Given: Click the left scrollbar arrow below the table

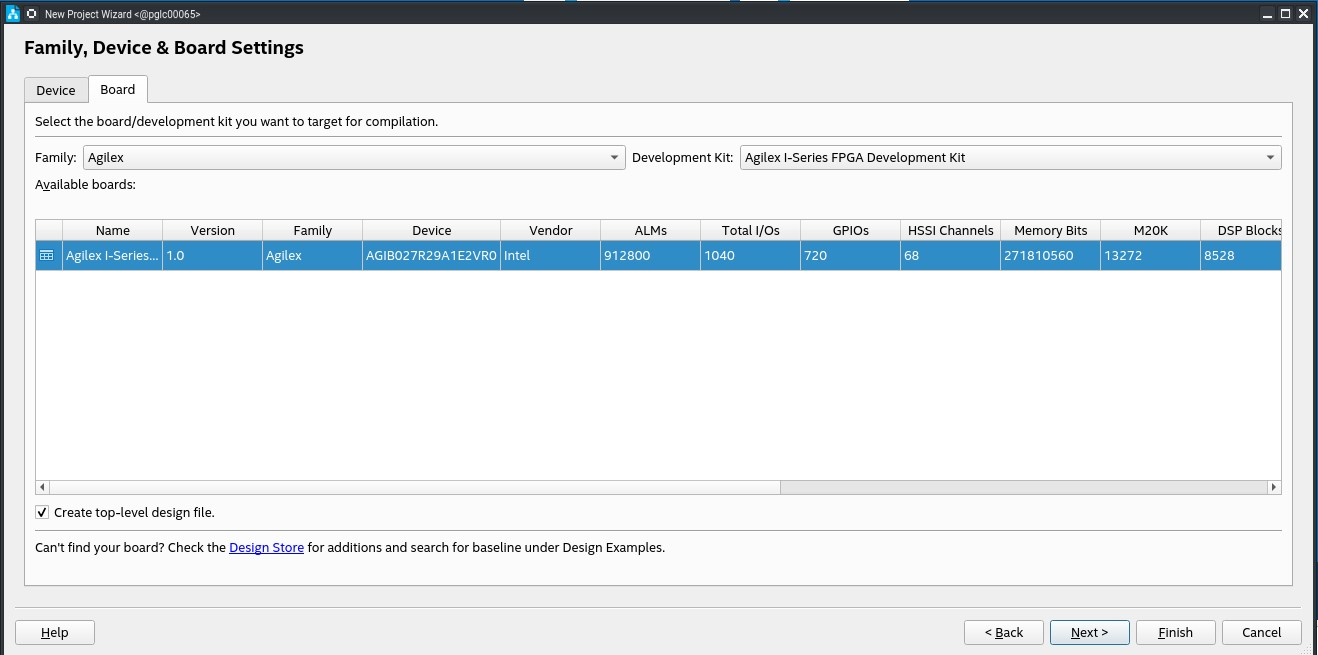Looking at the screenshot, I should click(42, 487).
